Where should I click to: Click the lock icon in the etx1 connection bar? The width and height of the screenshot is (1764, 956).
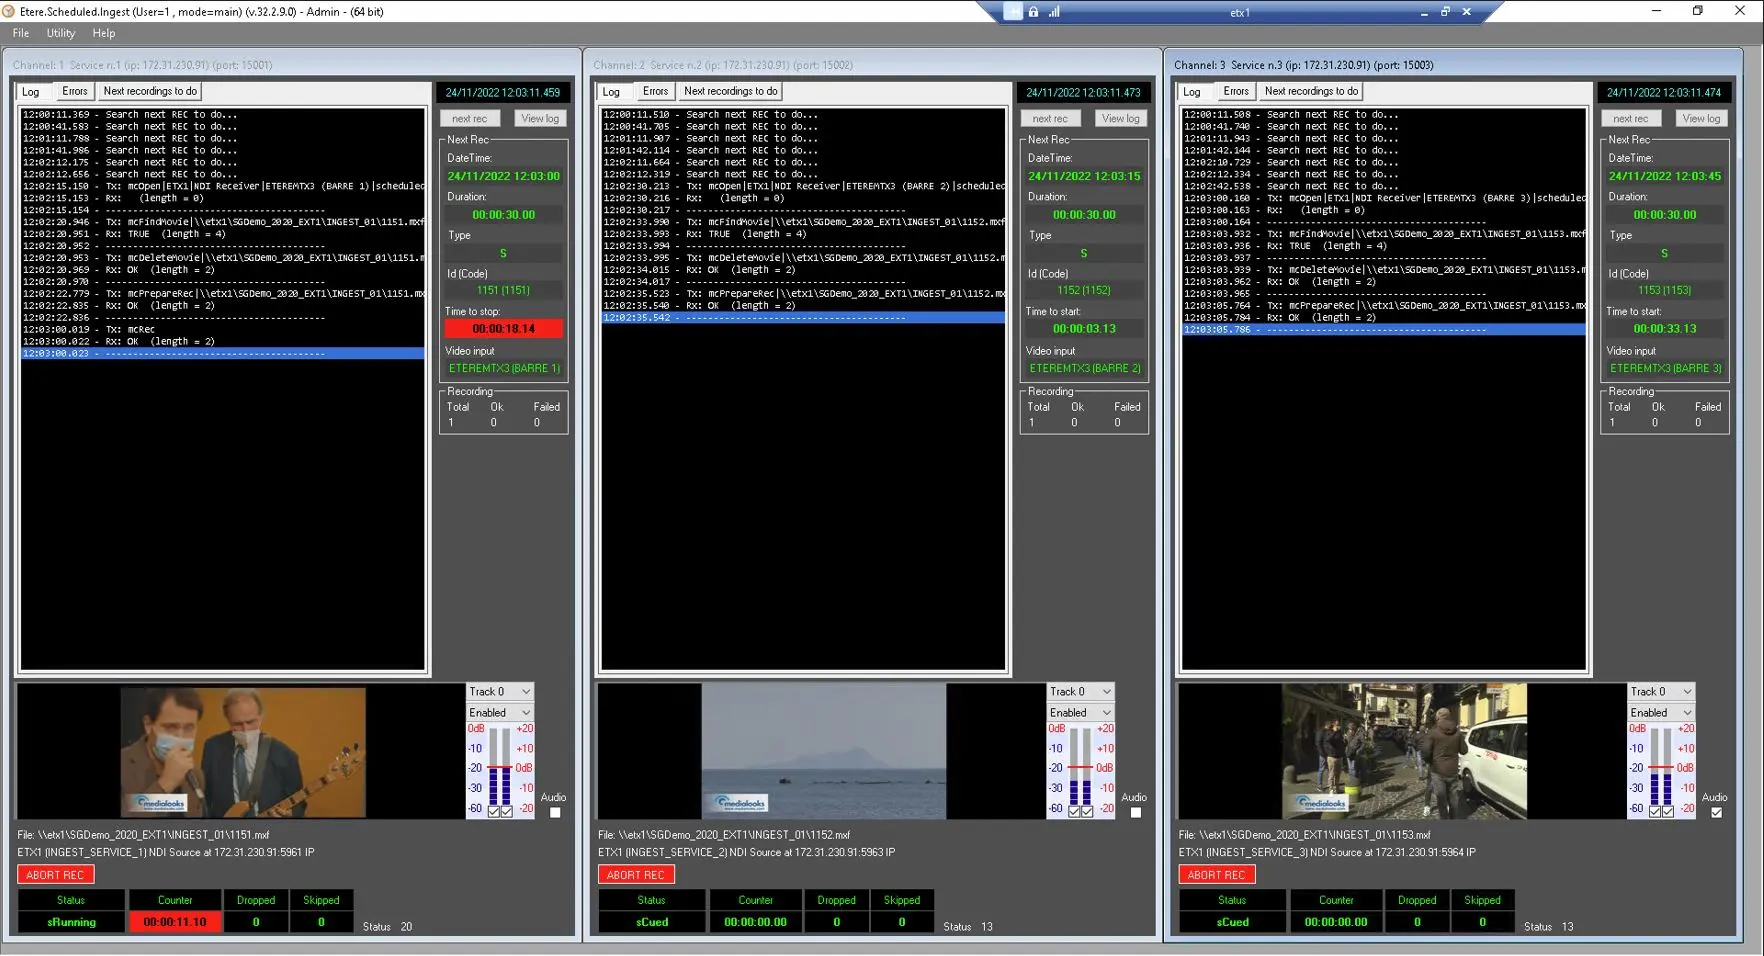1033,12
